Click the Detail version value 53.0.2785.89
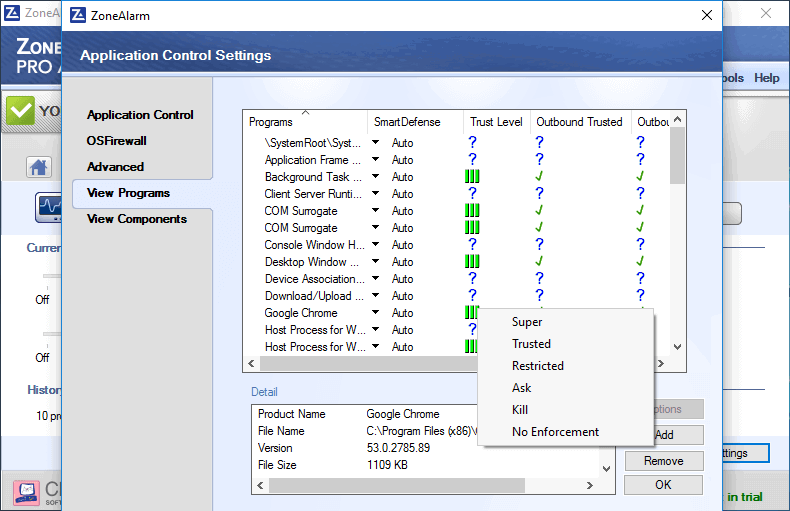Screen dimensions: 790x511 click(x=398, y=448)
